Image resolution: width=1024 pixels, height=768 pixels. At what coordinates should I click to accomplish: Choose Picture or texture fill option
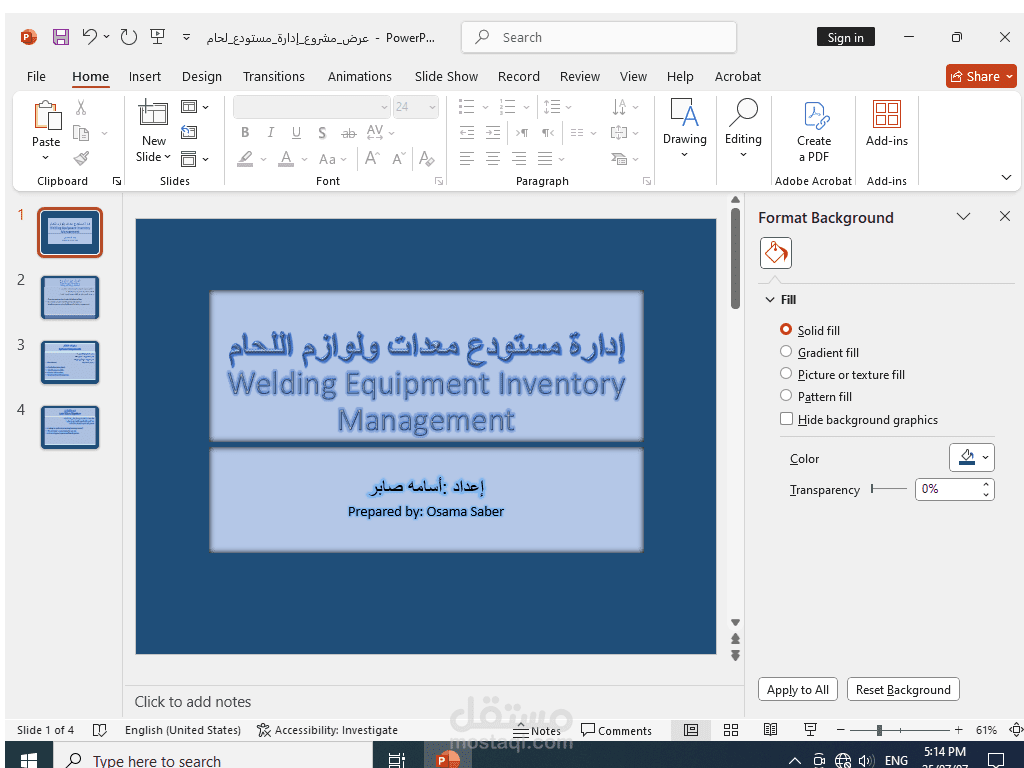coord(786,374)
